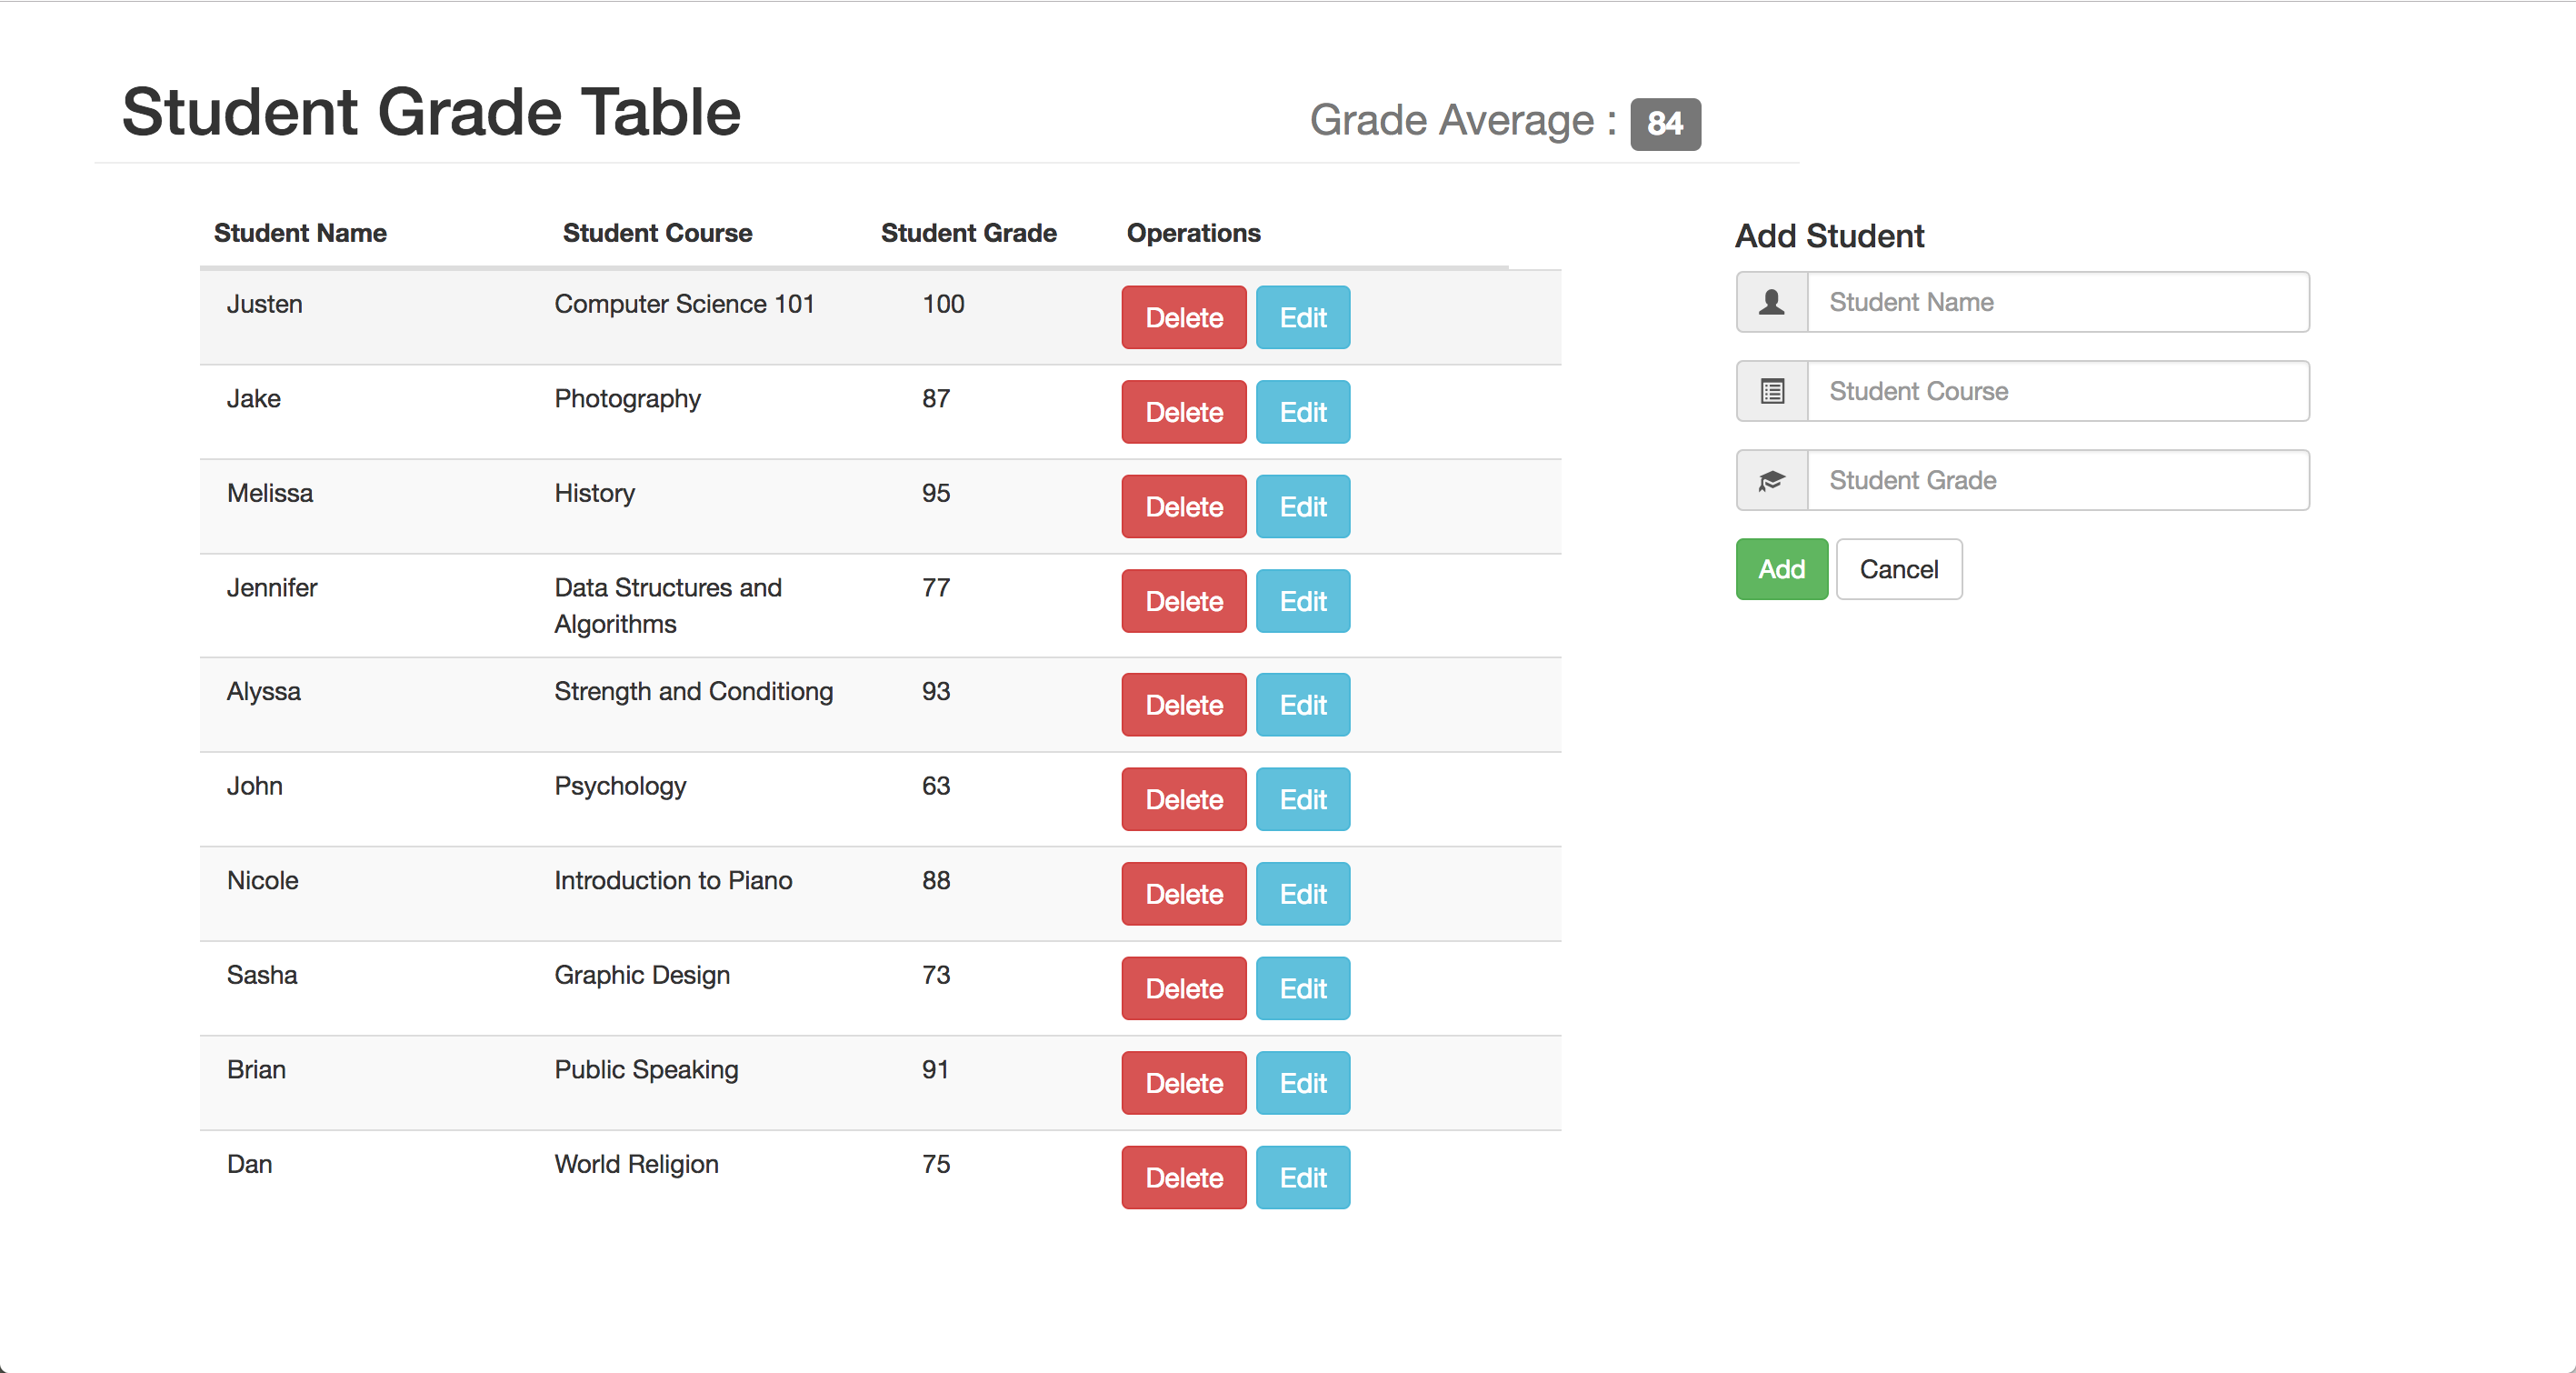
Task: Select the Student Grade text box
Action: 2057,480
